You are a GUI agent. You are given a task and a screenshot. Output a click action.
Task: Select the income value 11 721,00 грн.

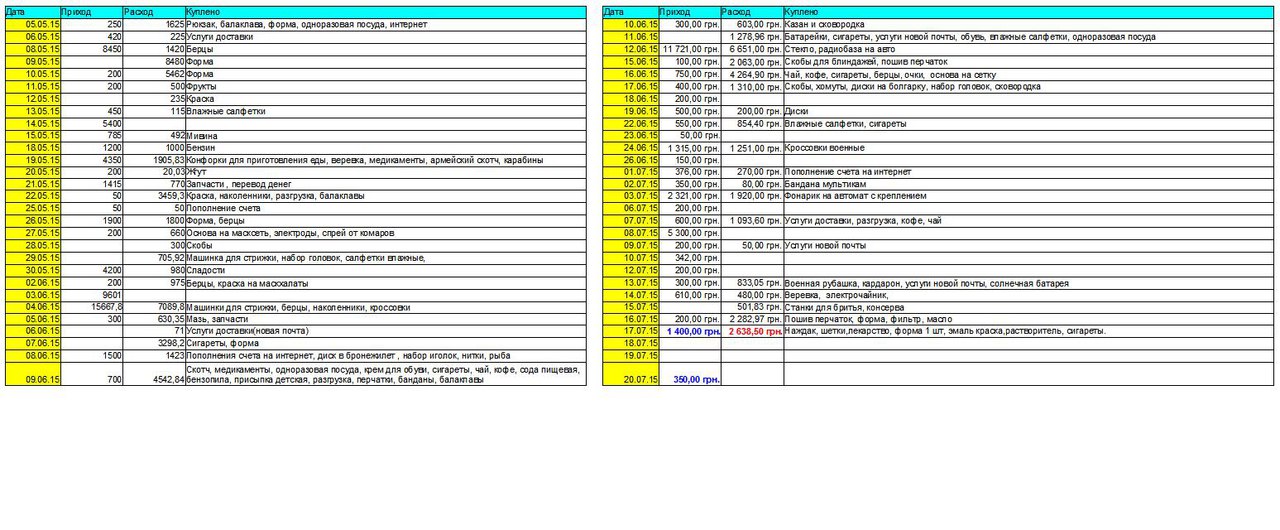[690, 49]
